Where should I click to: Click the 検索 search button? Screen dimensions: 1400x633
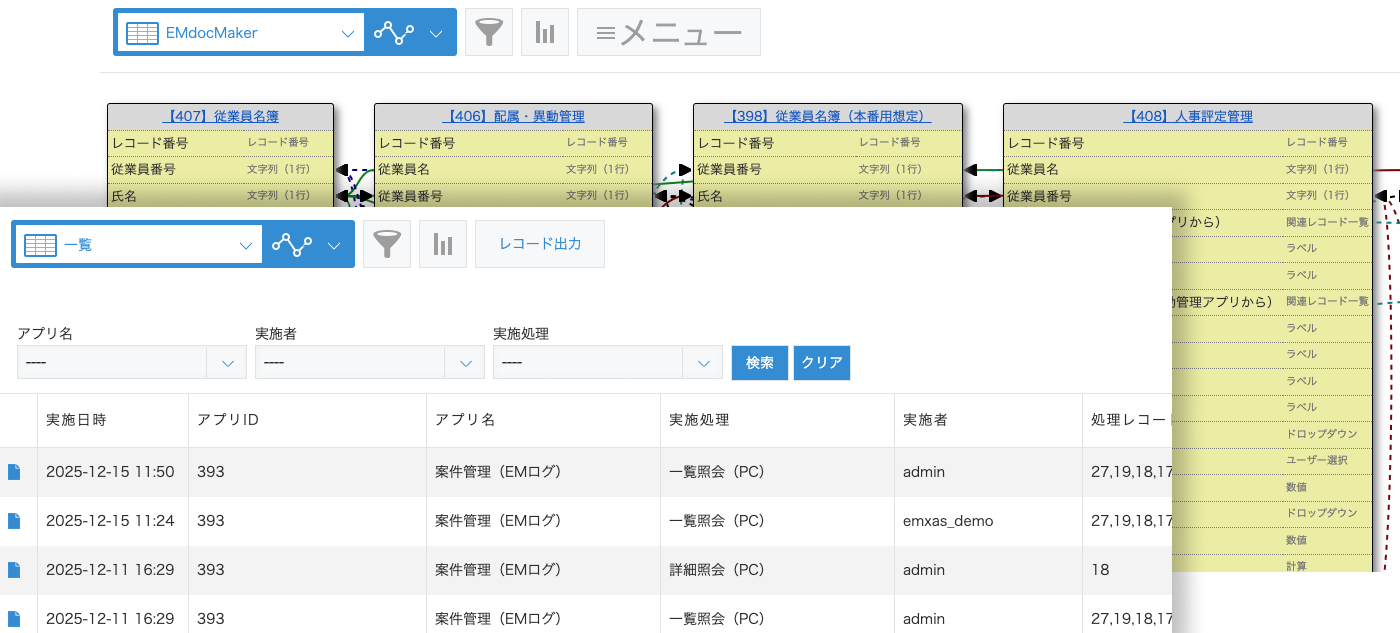(x=759, y=362)
